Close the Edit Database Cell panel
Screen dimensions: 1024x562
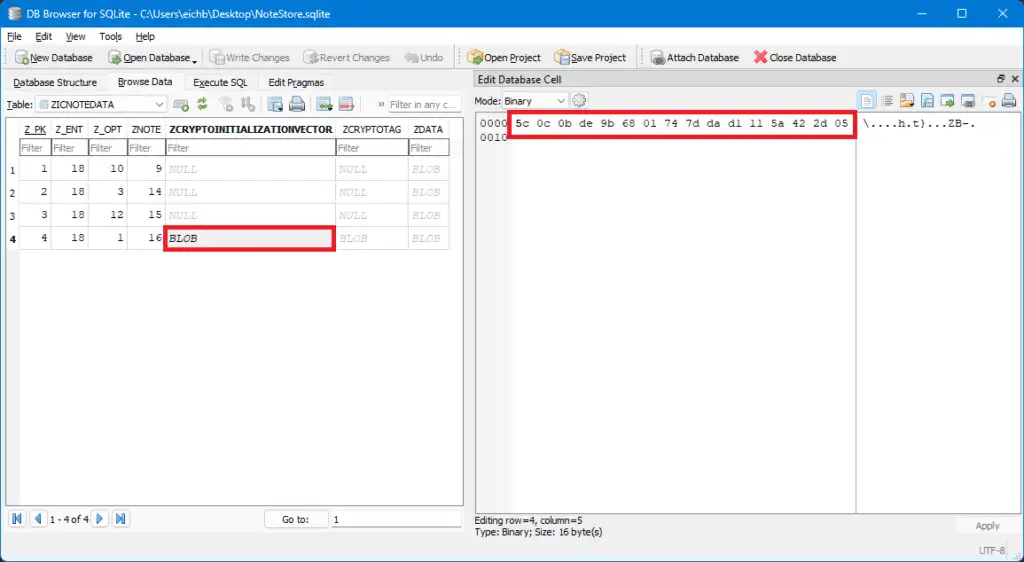[x=1015, y=79]
